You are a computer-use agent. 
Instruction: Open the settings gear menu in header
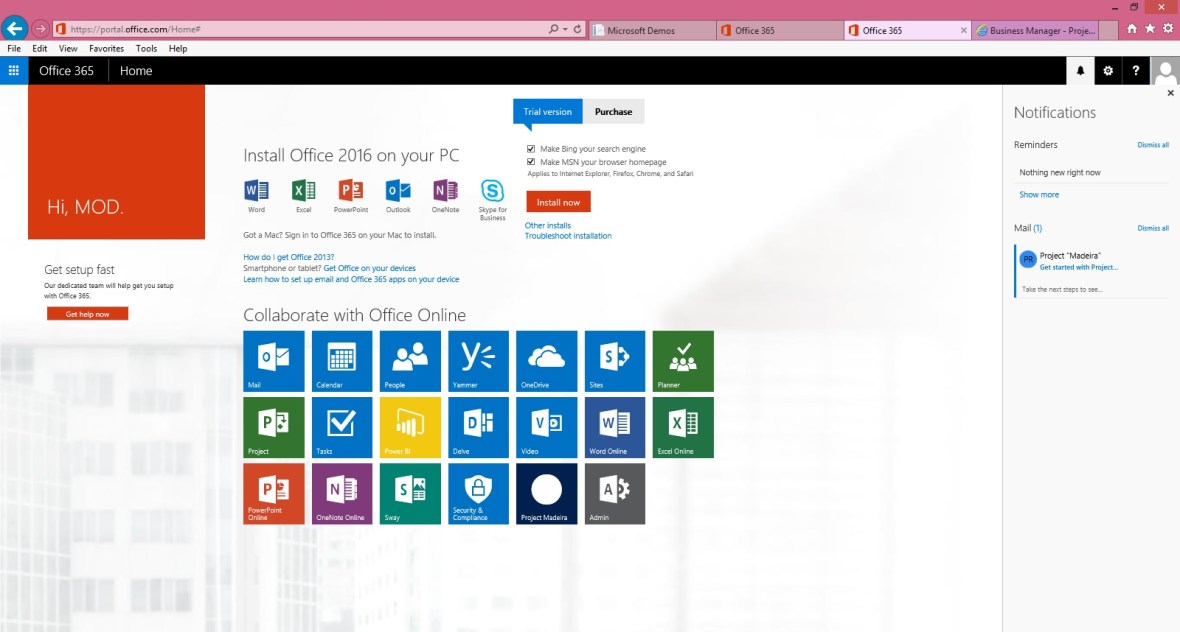[x=1108, y=71]
